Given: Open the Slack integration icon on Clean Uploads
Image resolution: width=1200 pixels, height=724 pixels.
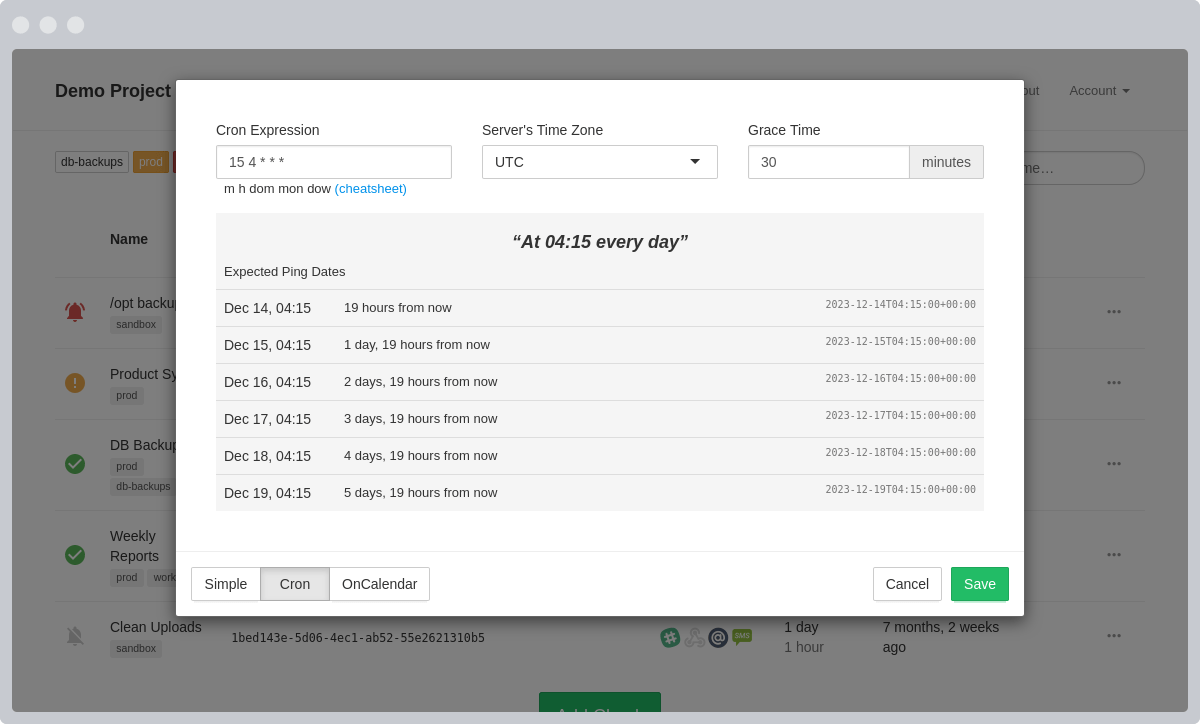Looking at the screenshot, I should pyautogui.click(x=670, y=637).
